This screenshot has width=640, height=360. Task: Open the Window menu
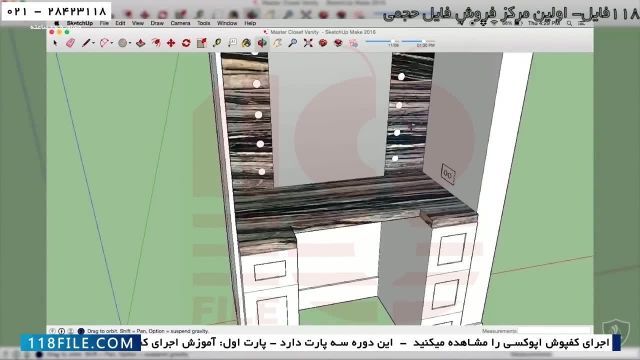pyautogui.click(x=227, y=23)
